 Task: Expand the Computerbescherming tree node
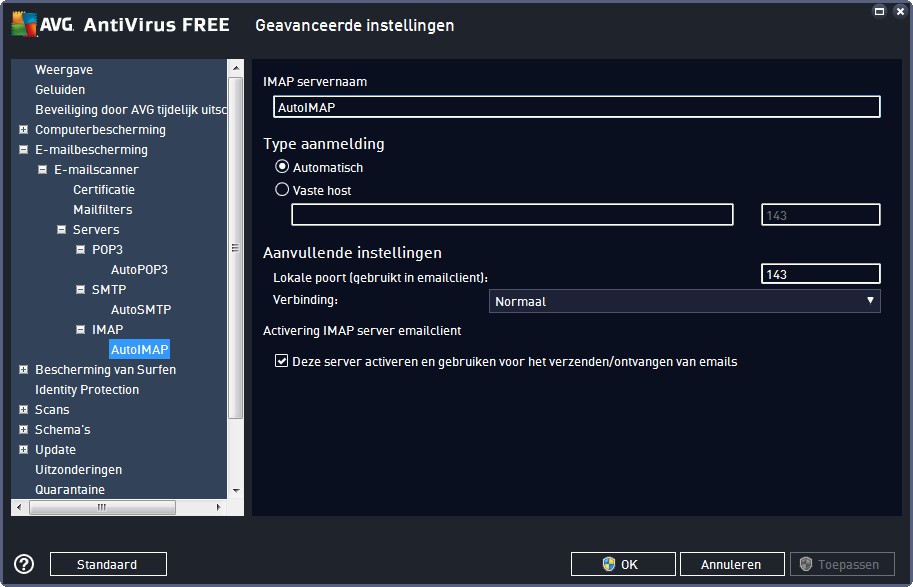tap(23, 129)
